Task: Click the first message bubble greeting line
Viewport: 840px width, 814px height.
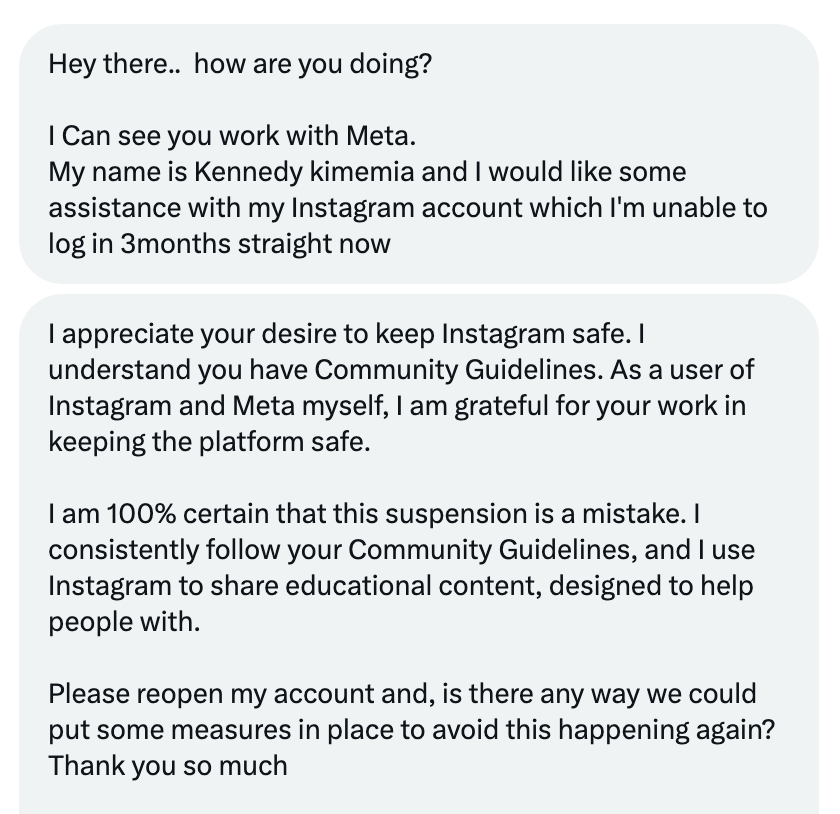Action: (x=240, y=64)
